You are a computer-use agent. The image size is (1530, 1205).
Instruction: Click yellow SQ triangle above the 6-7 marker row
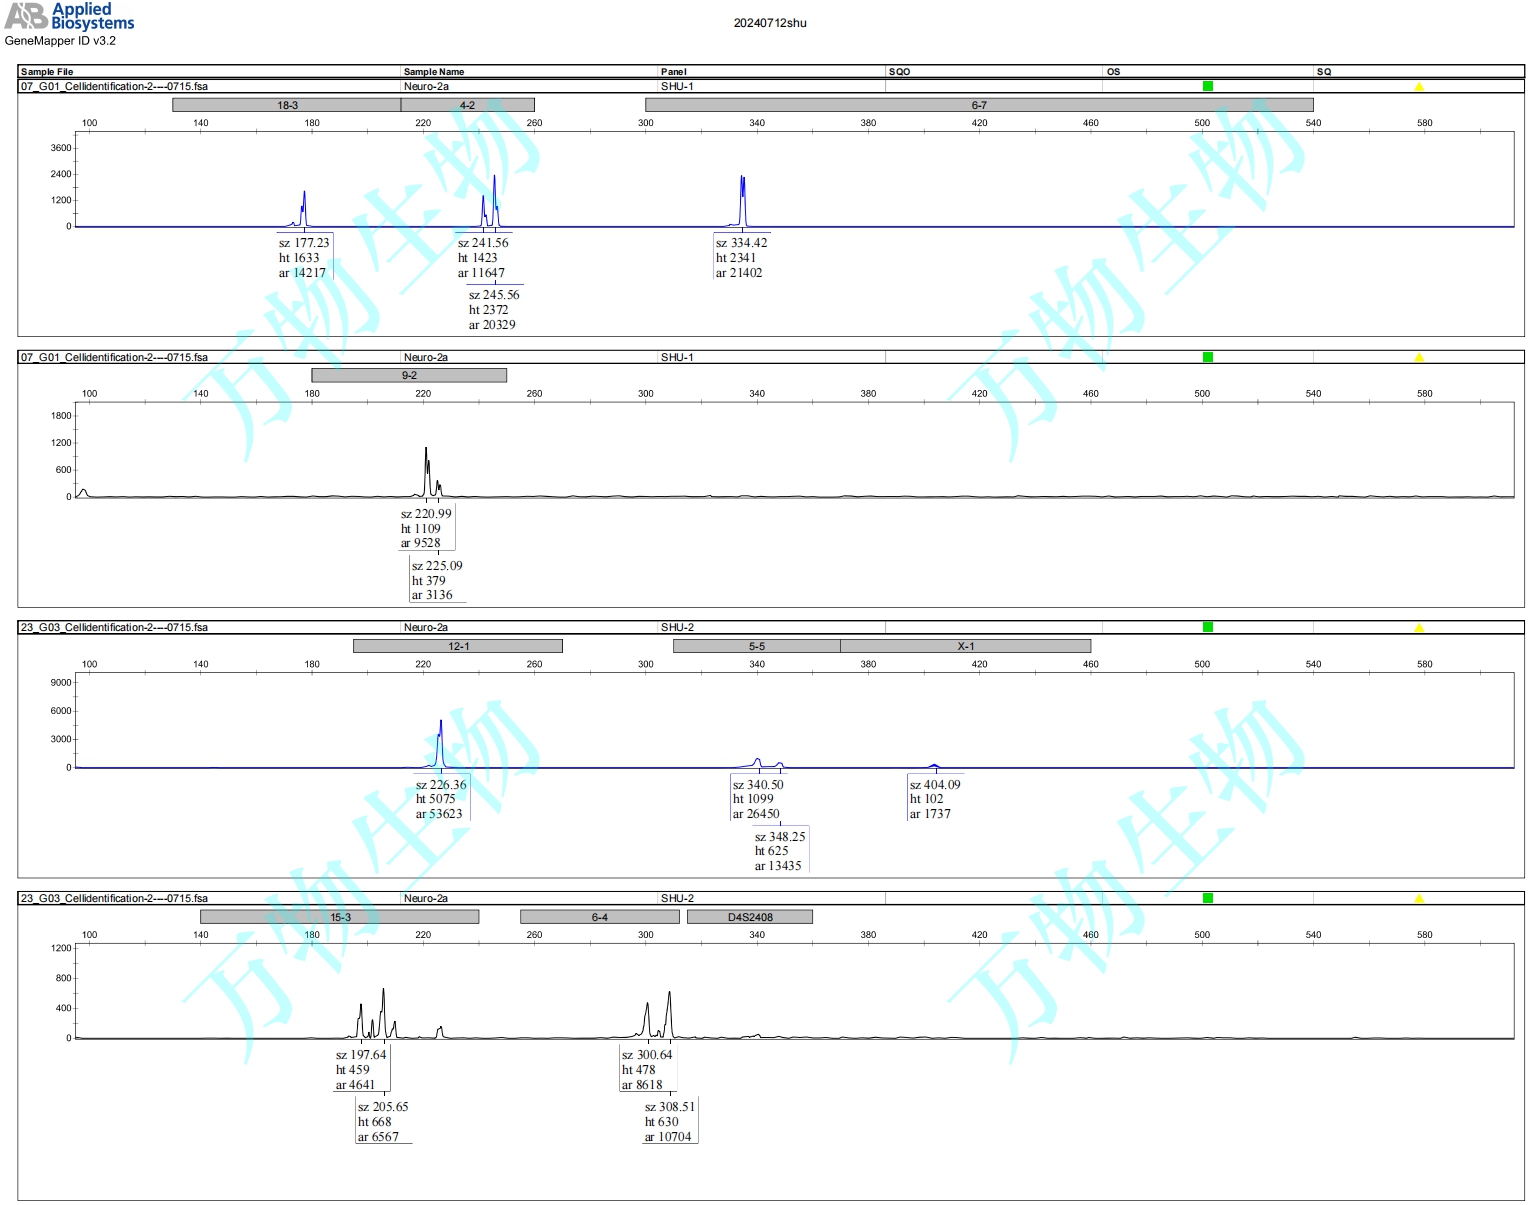click(1418, 87)
